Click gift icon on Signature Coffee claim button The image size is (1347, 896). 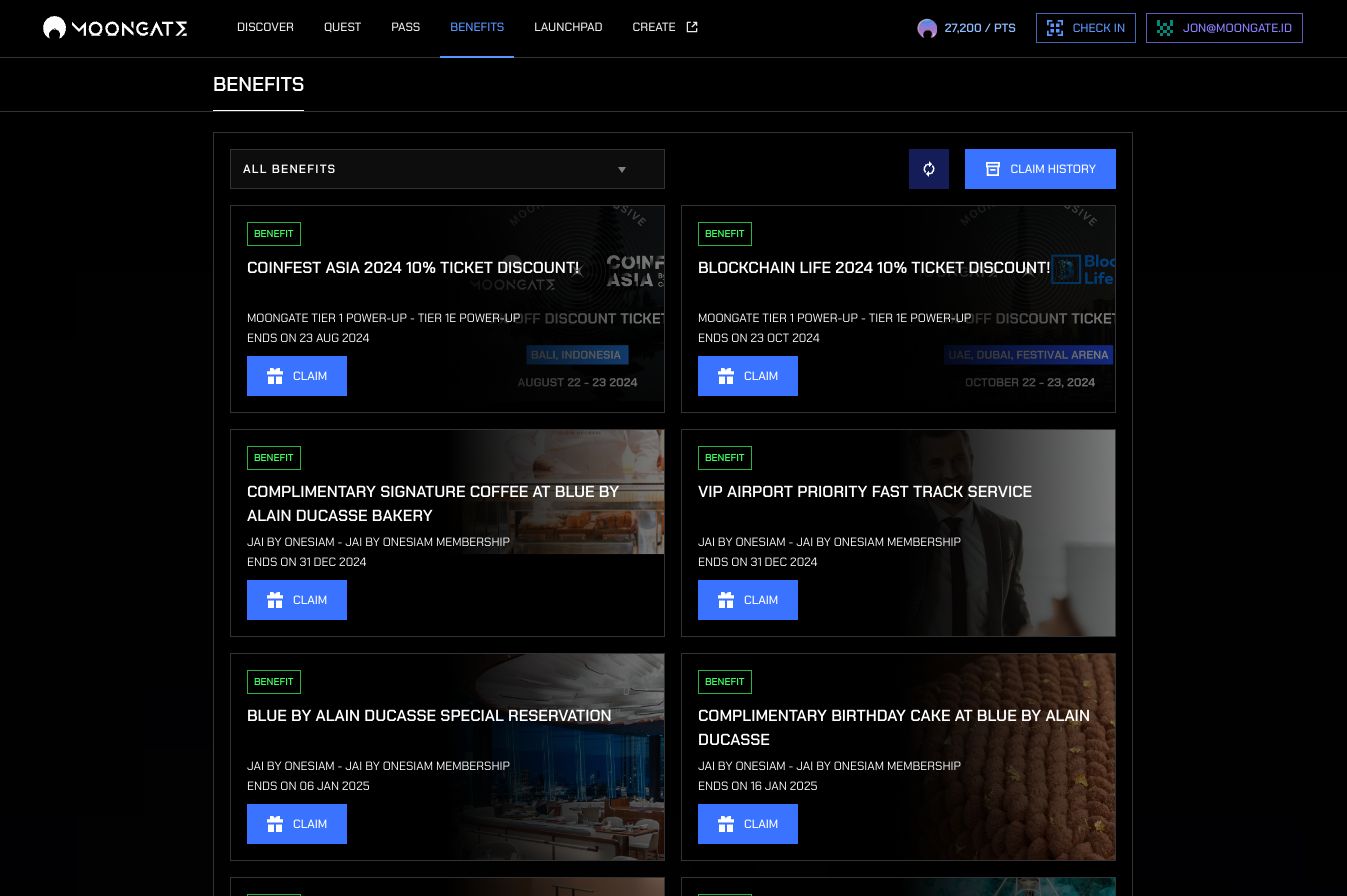(x=275, y=600)
